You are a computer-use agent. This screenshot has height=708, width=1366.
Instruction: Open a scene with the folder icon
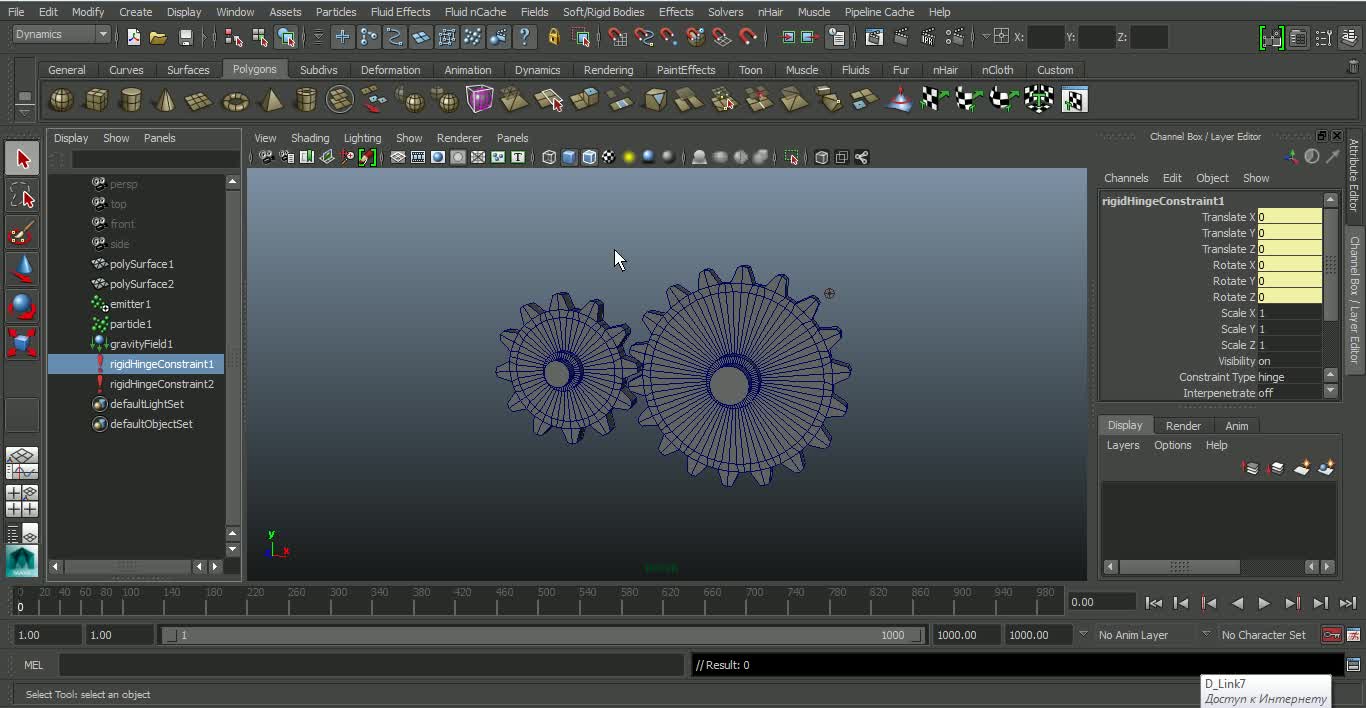pos(158,37)
